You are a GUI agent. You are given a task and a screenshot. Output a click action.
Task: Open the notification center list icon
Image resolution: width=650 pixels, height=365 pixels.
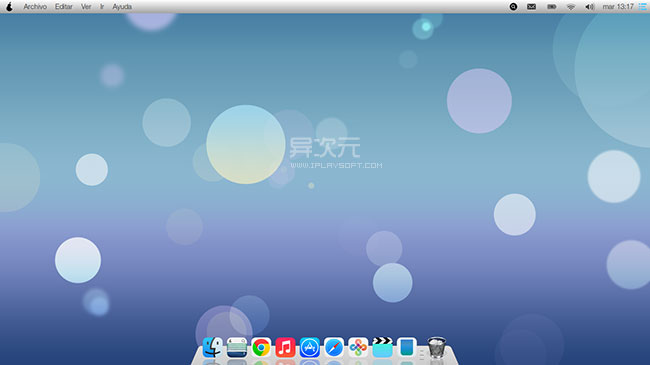(643, 7)
